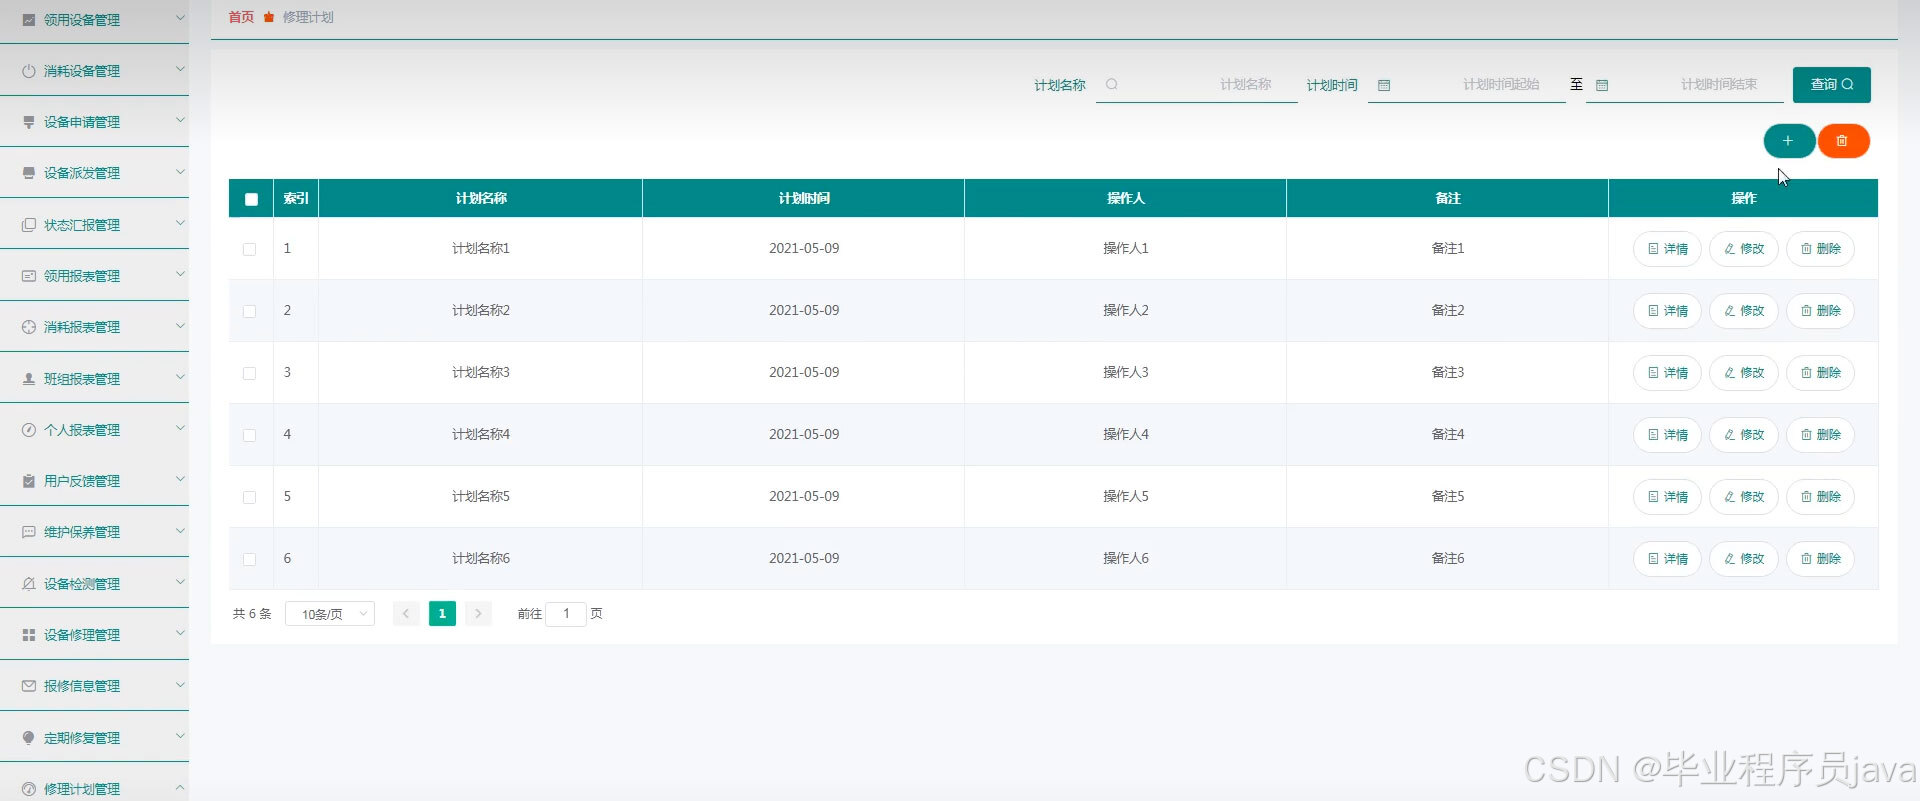Click the 维护保养管理 chat icon
The width and height of the screenshot is (1920, 801).
click(29, 532)
